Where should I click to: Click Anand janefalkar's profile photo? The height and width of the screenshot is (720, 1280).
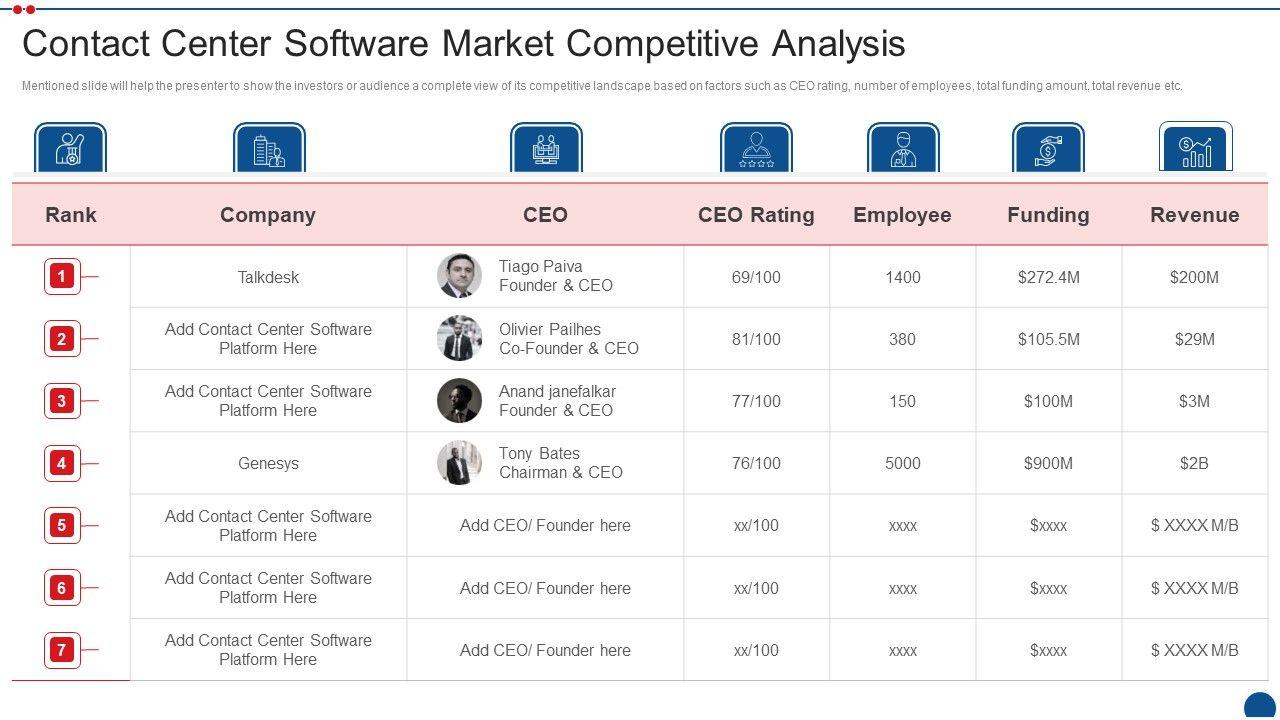tap(459, 401)
